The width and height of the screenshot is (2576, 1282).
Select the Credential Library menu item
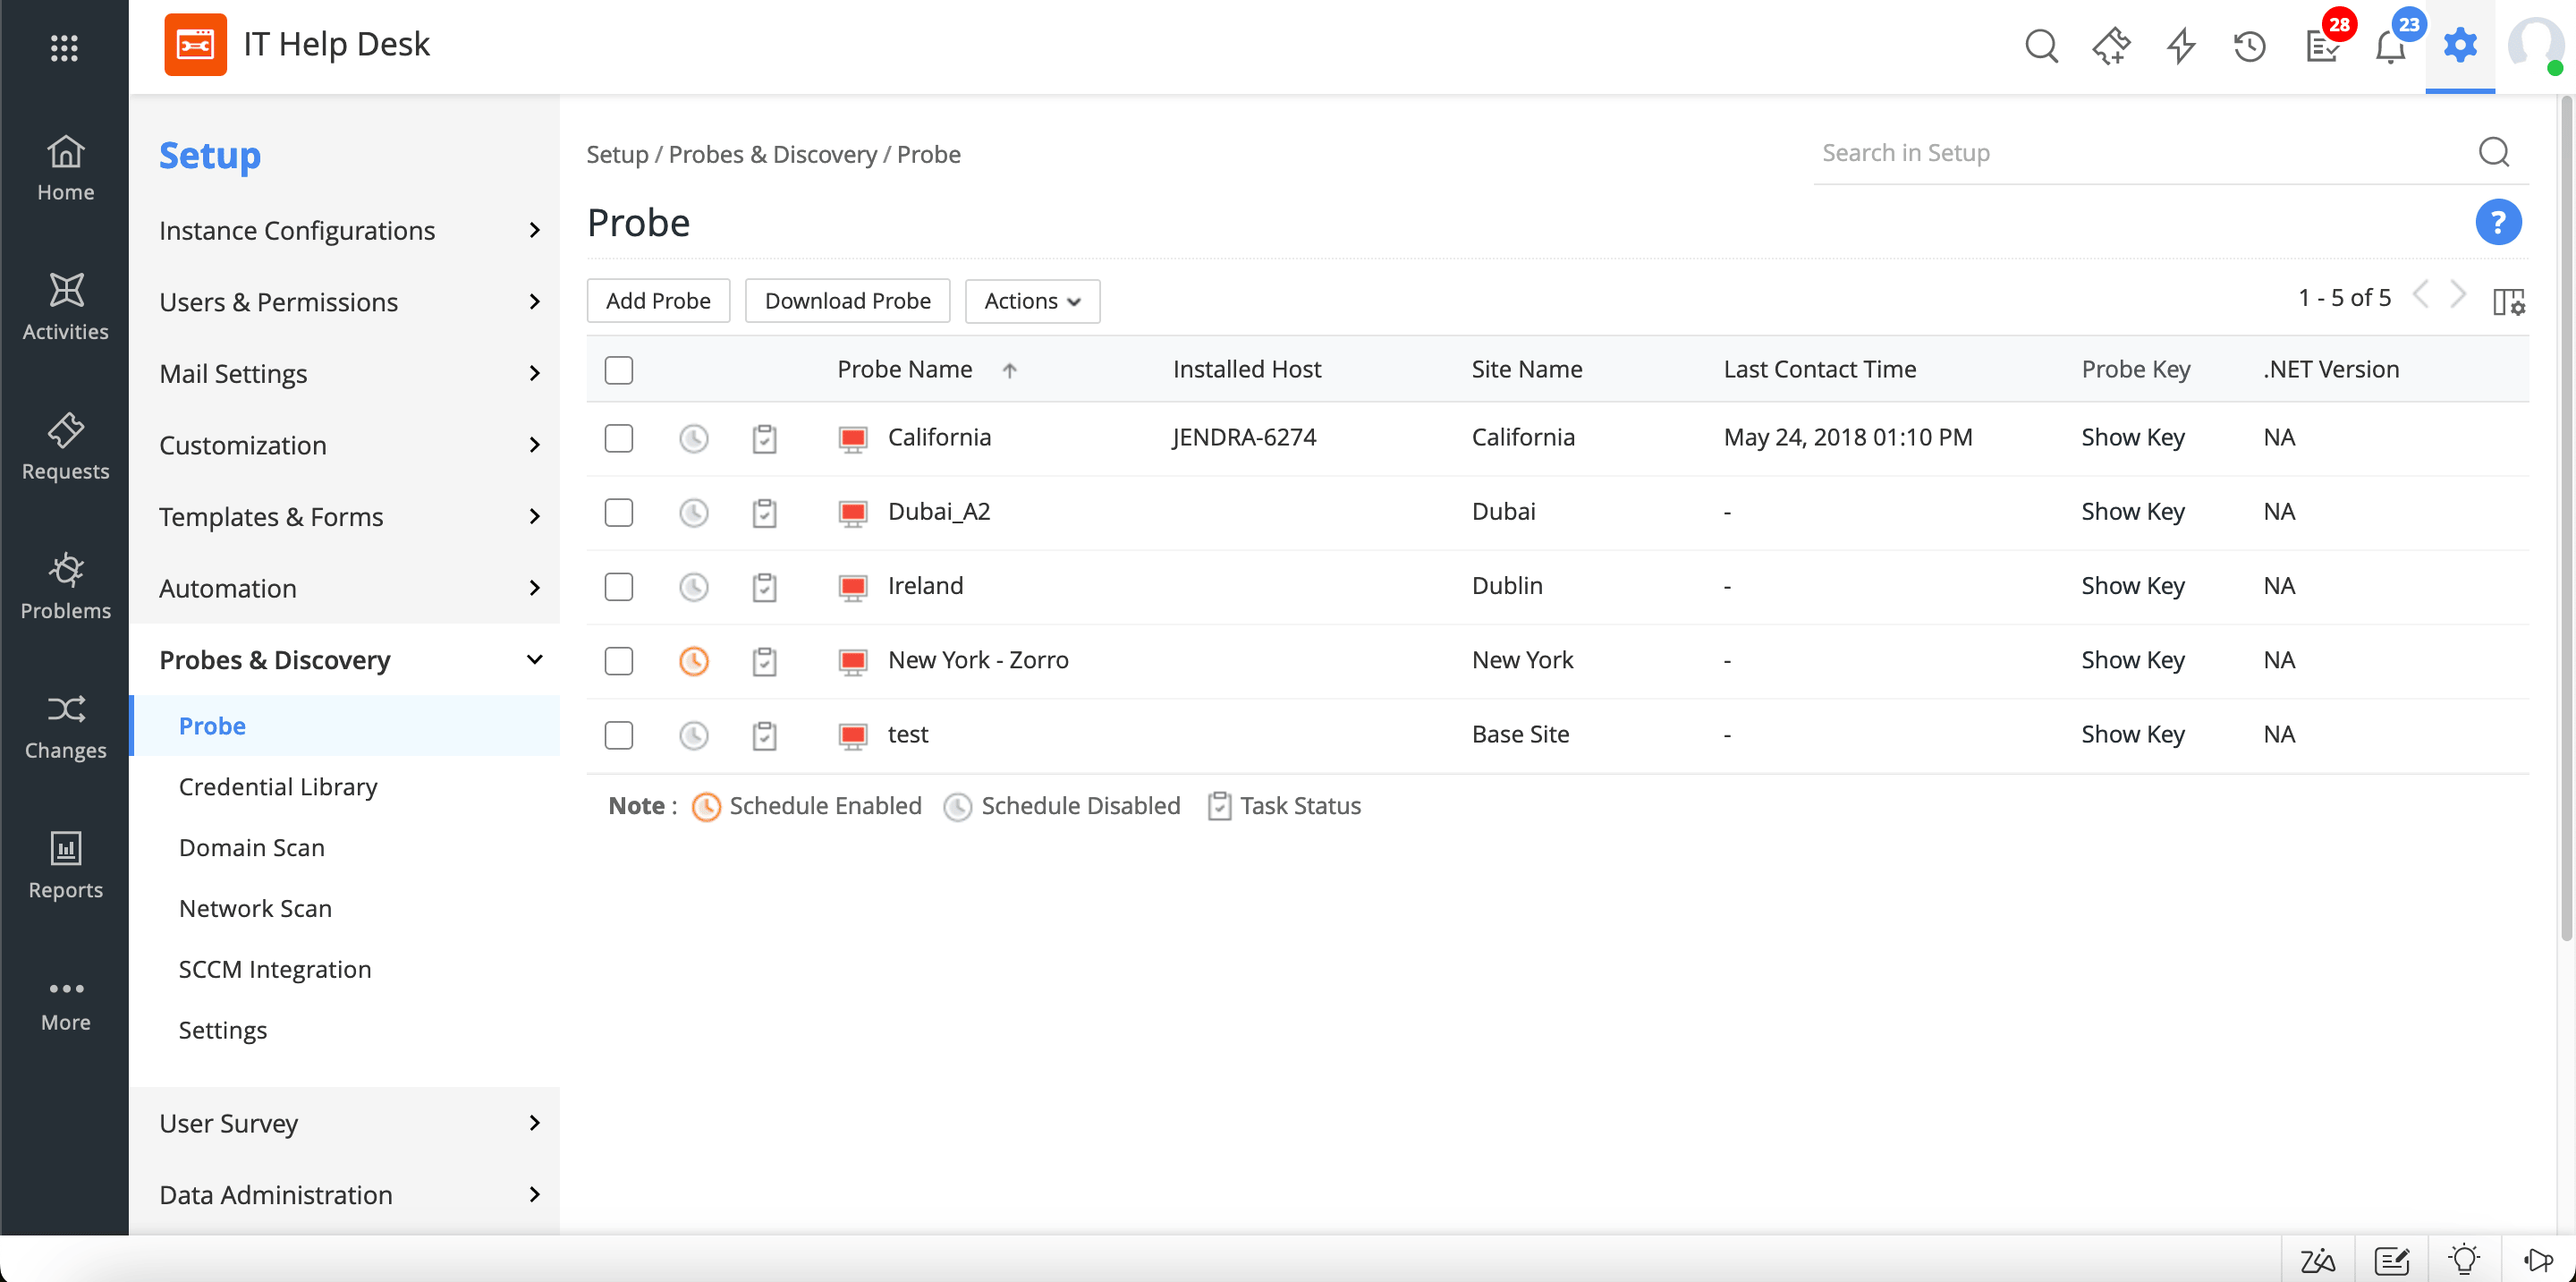(279, 785)
